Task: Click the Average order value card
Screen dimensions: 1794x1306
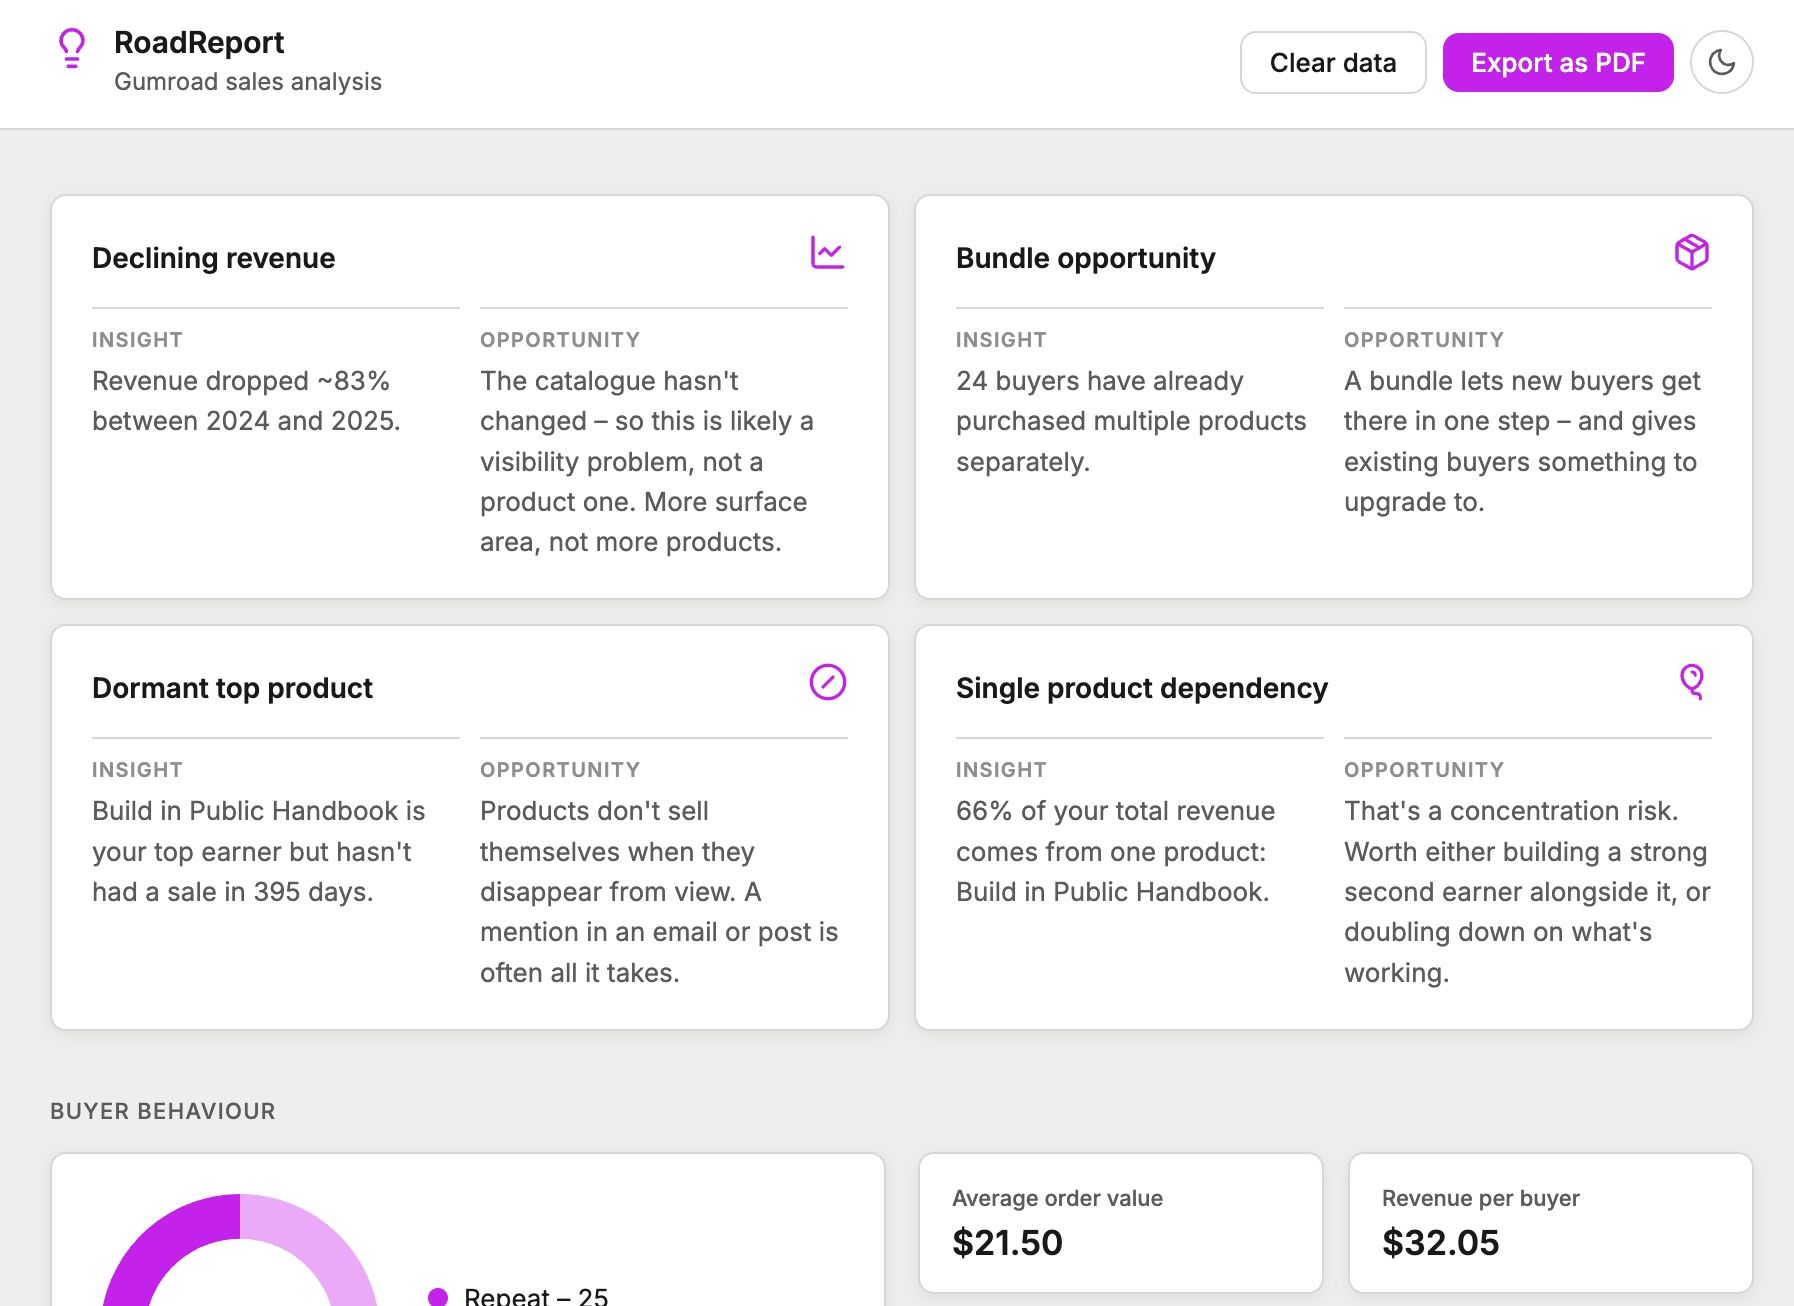Action: coord(1120,1222)
